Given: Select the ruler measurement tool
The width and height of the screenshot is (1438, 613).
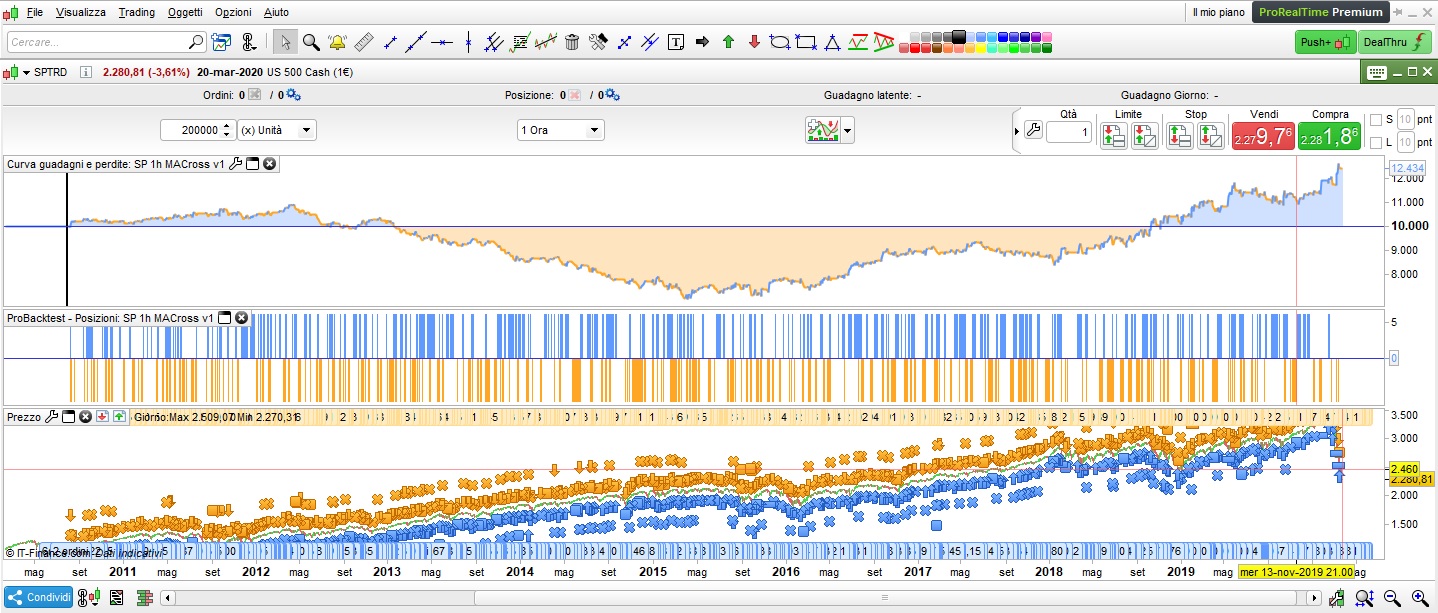Looking at the screenshot, I should point(363,42).
